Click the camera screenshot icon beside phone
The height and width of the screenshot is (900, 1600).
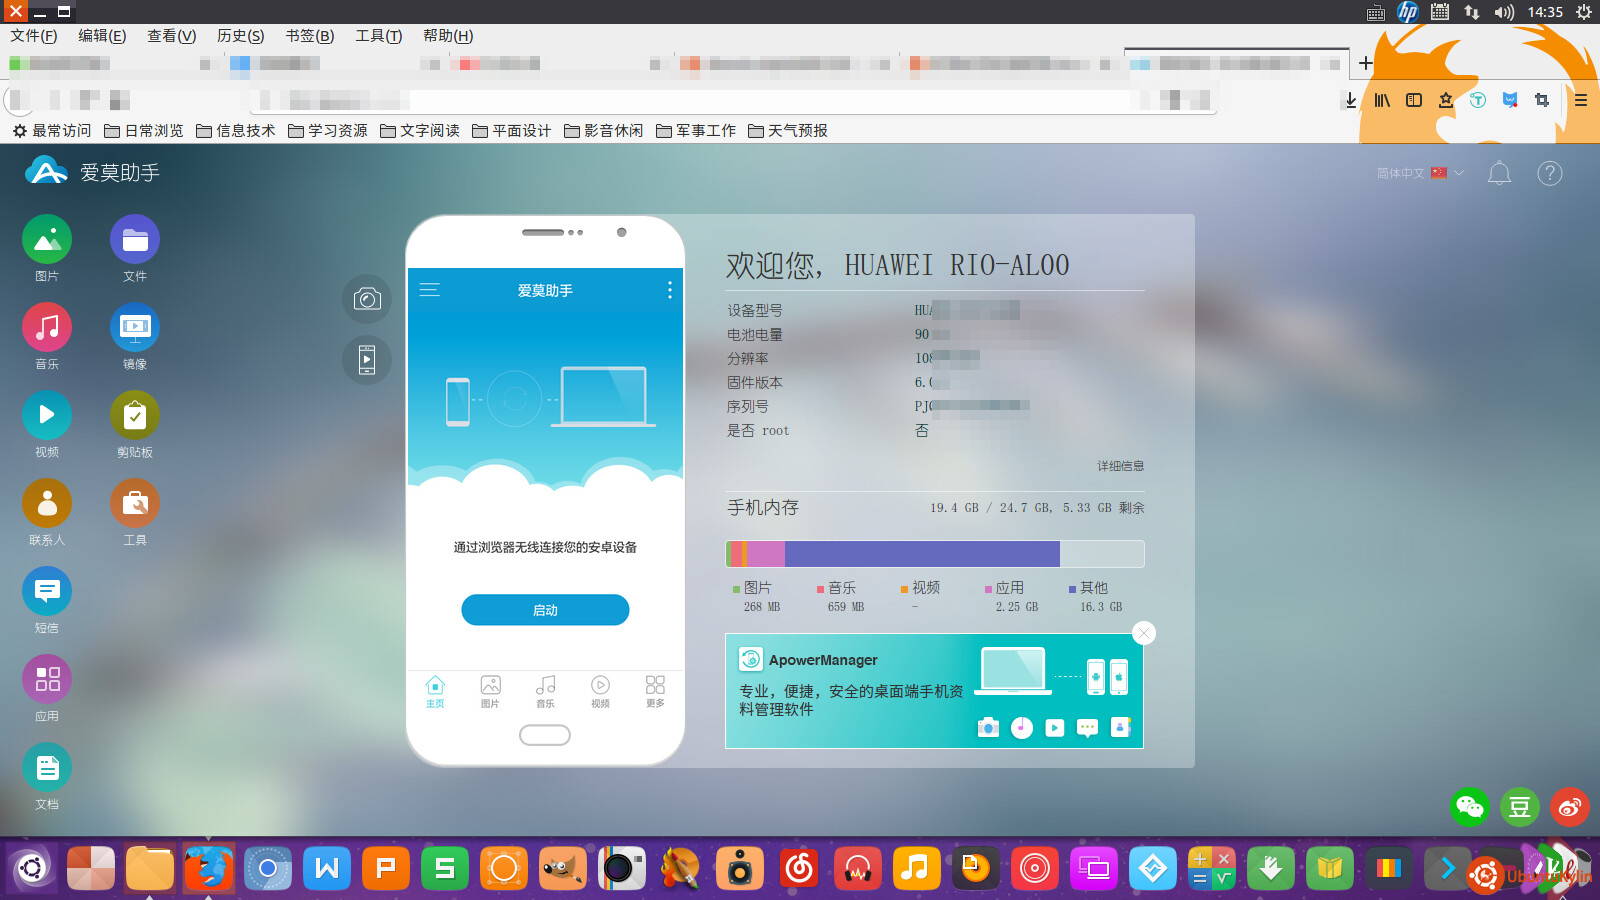pos(367,299)
